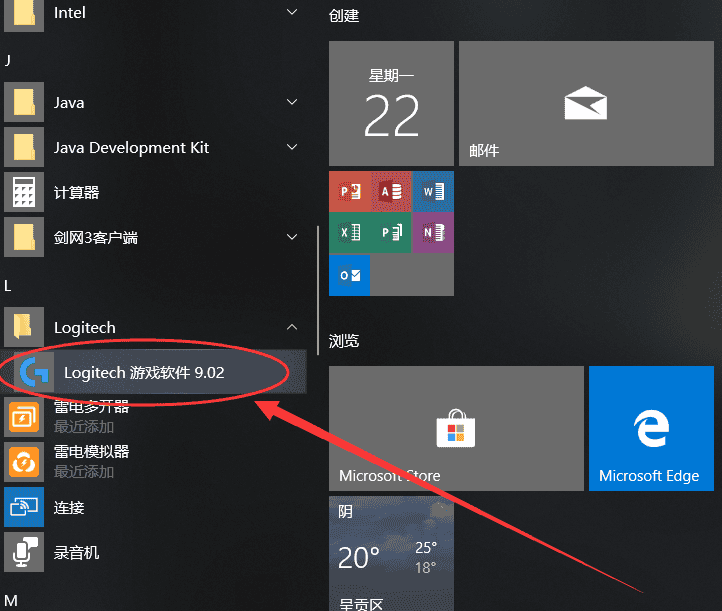Jump via the J letter header
This screenshot has width=722, height=611.
tap(8, 60)
